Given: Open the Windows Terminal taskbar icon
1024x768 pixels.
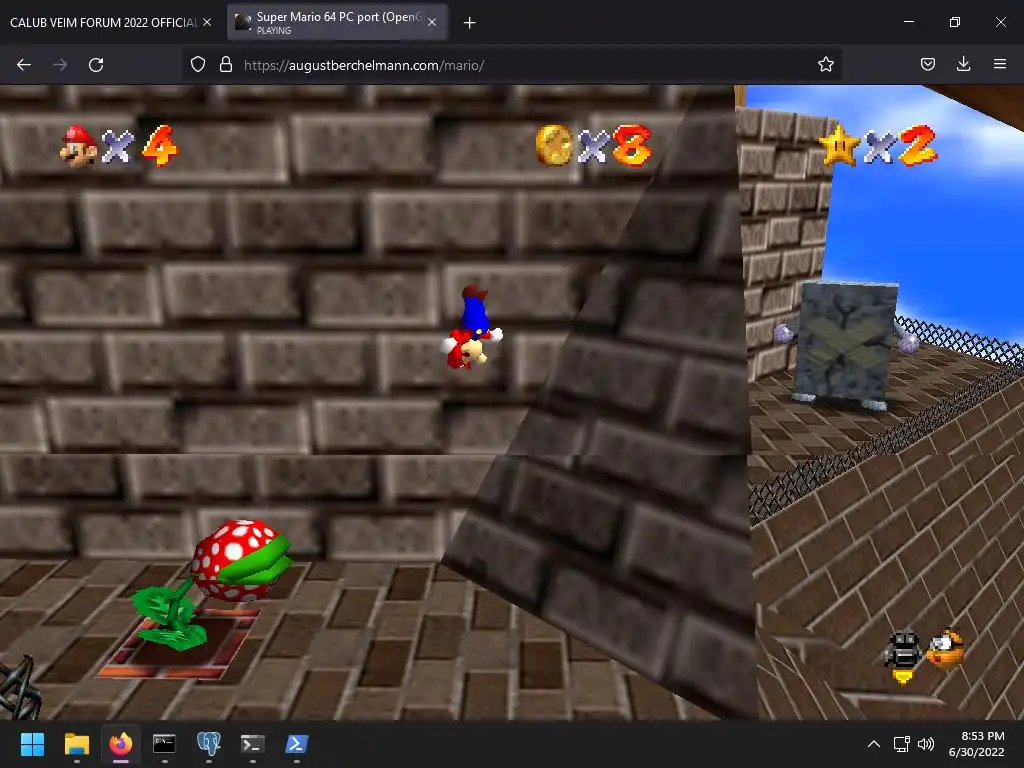Looking at the screenshot, I should point(252,744).
